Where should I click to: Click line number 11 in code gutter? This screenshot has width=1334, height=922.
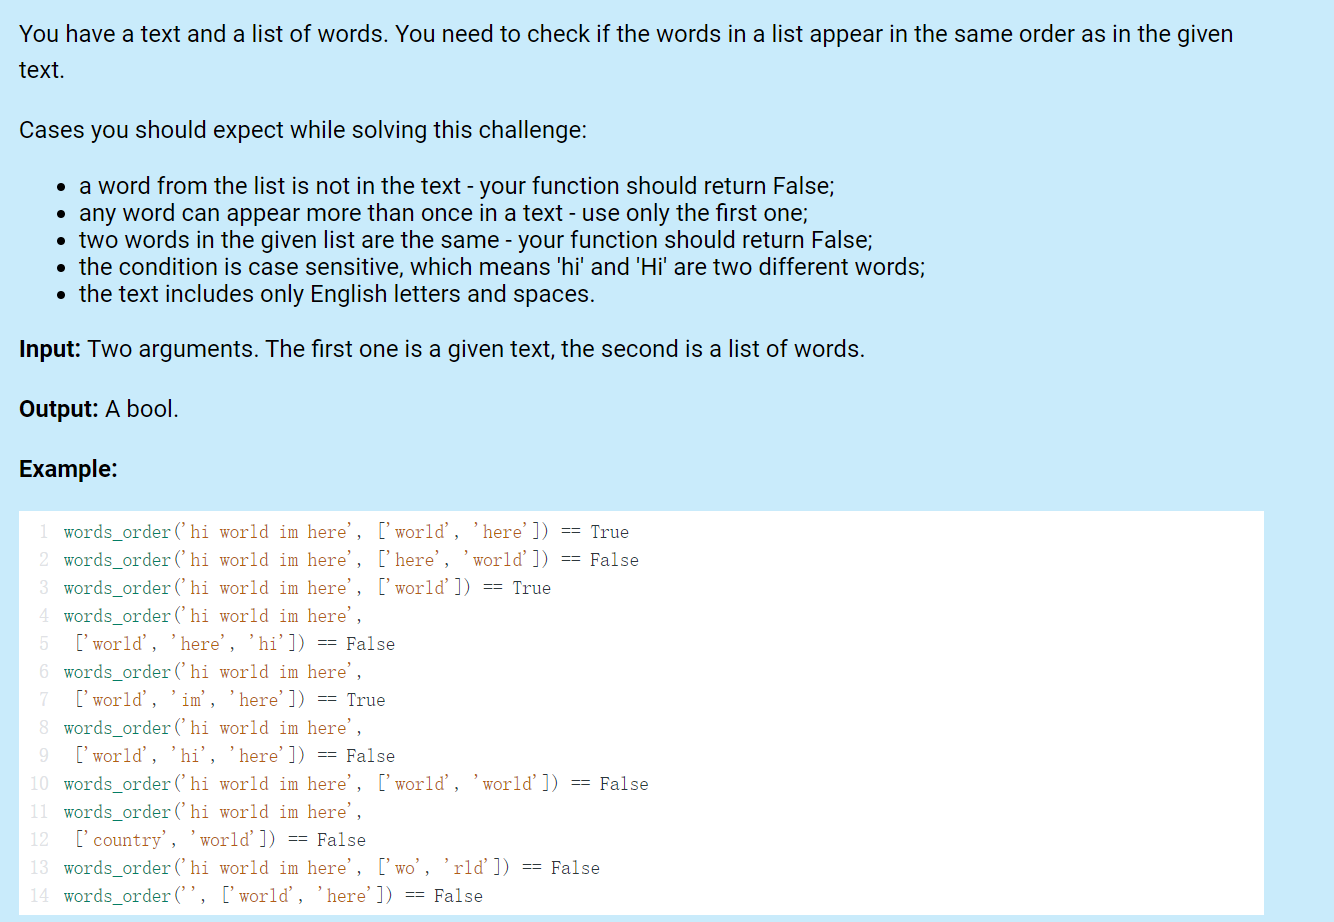pos(40,812)
